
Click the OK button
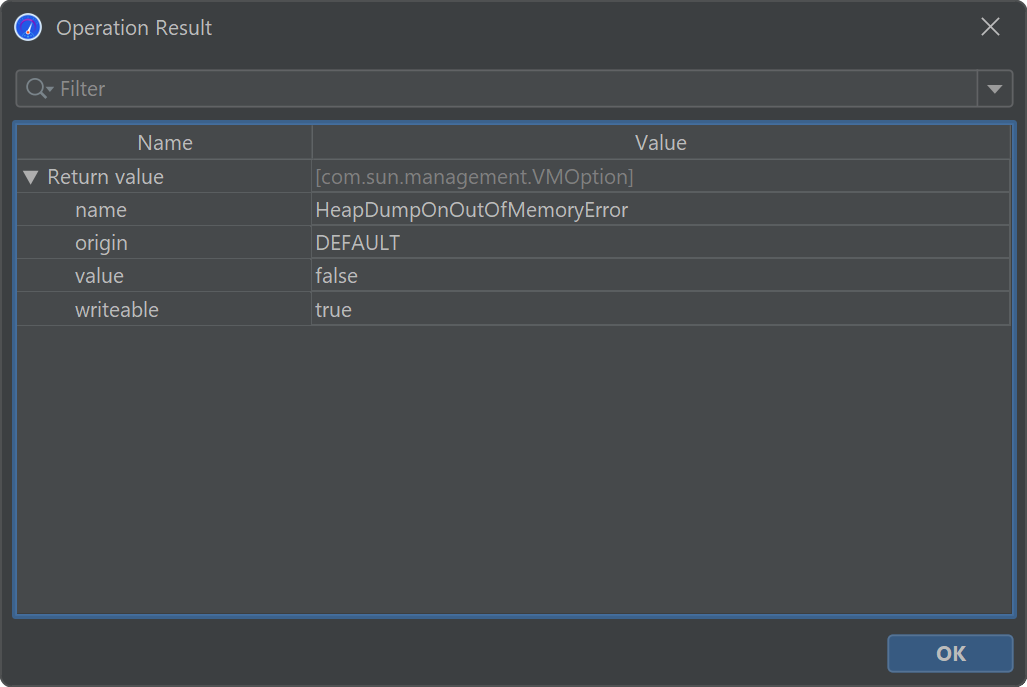[949, 653]
